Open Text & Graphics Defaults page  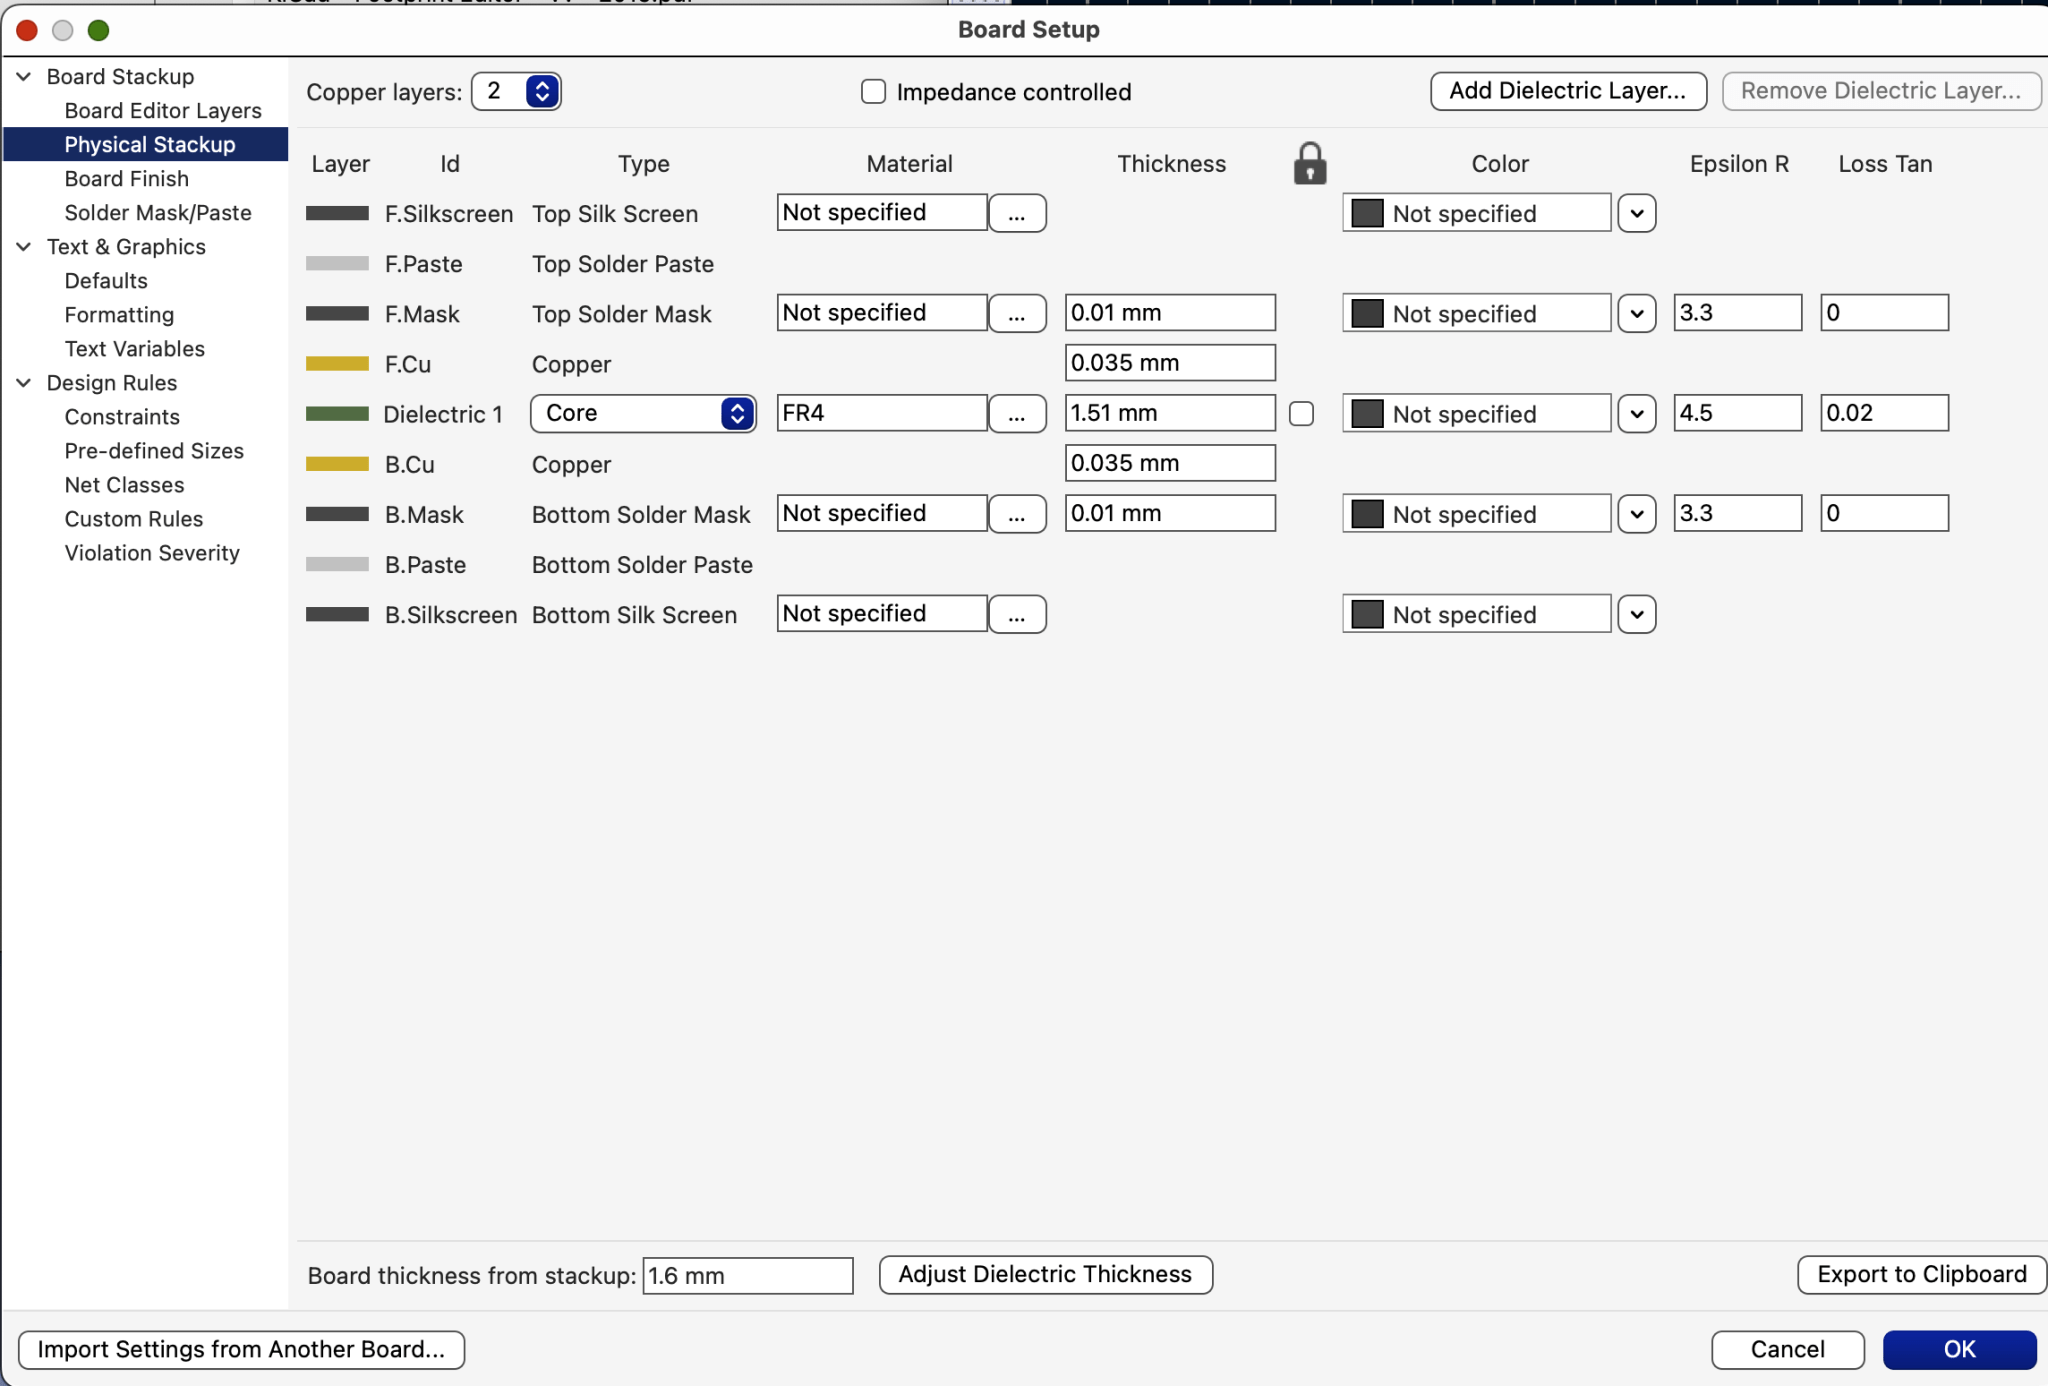click(106, 280)
